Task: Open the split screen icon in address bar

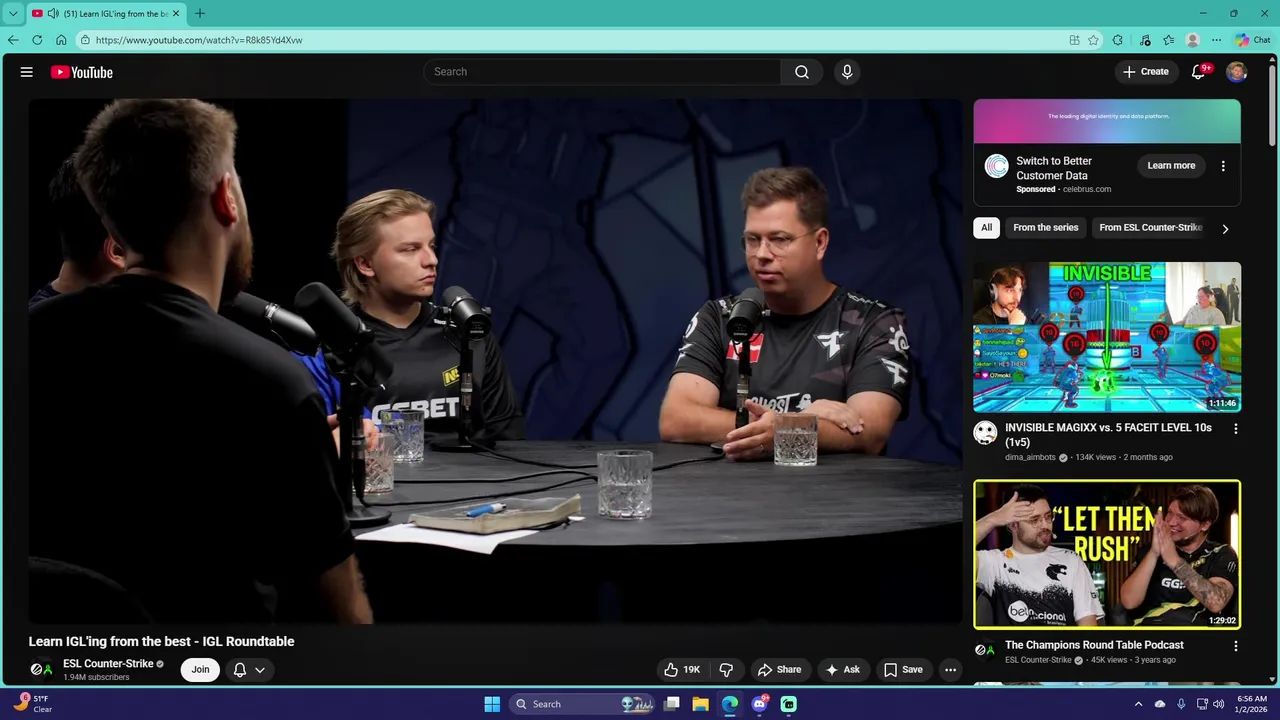Action: tap(1074, 40)
